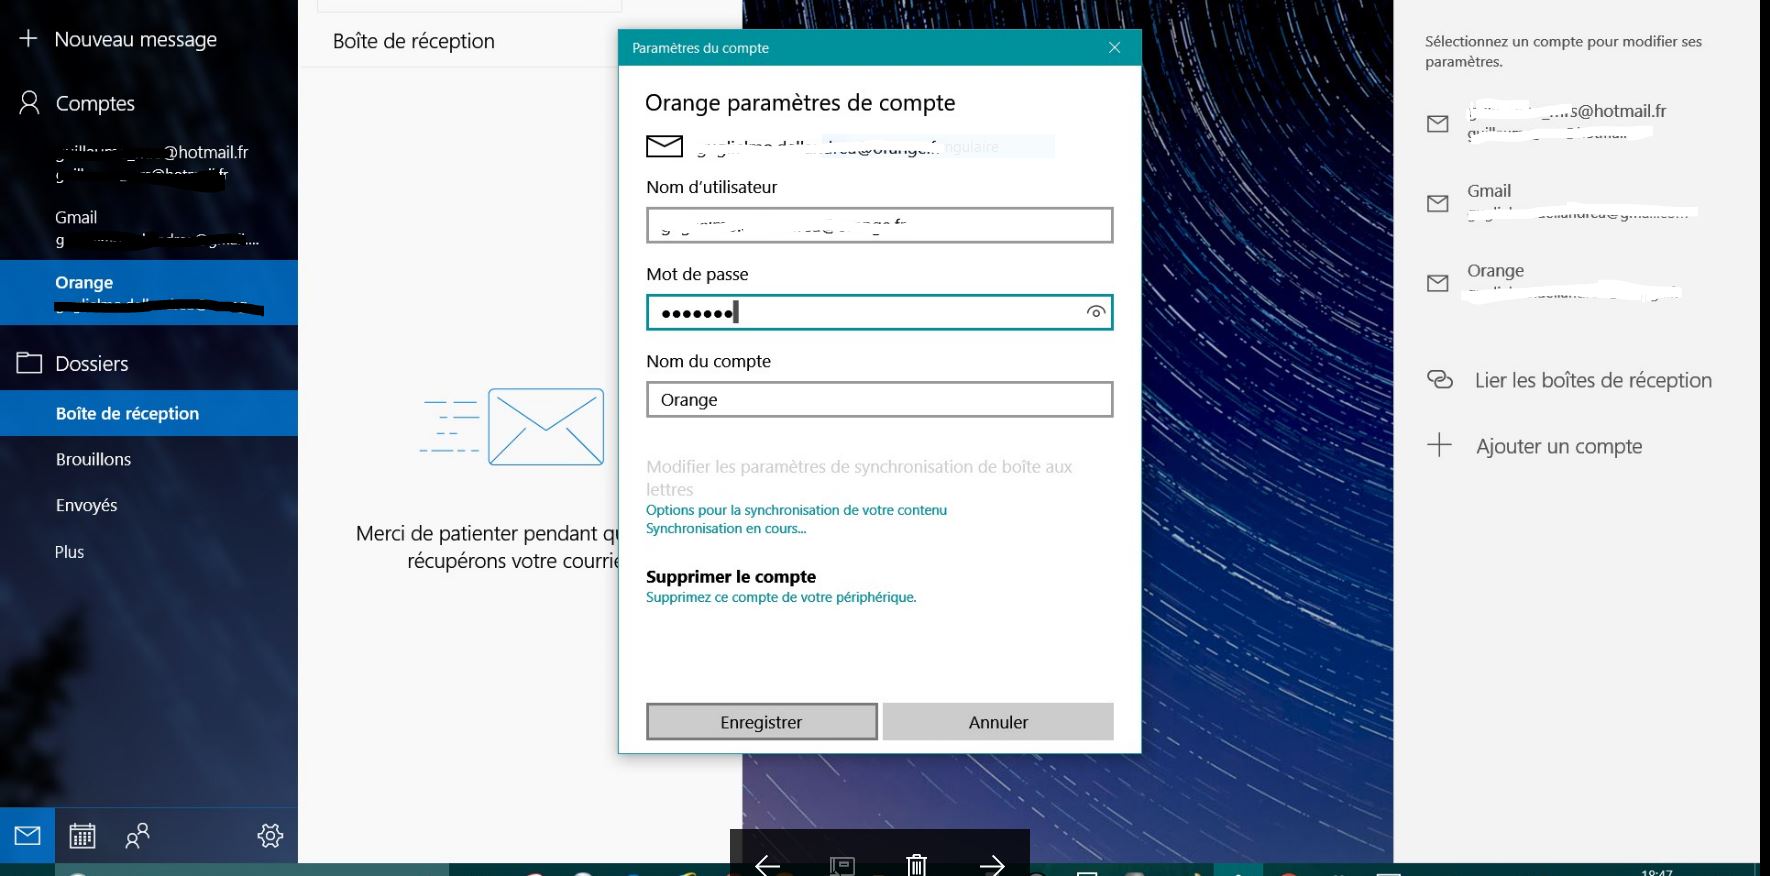
Task: Click the Boîte de réception header title
Action: coord(414,41)
